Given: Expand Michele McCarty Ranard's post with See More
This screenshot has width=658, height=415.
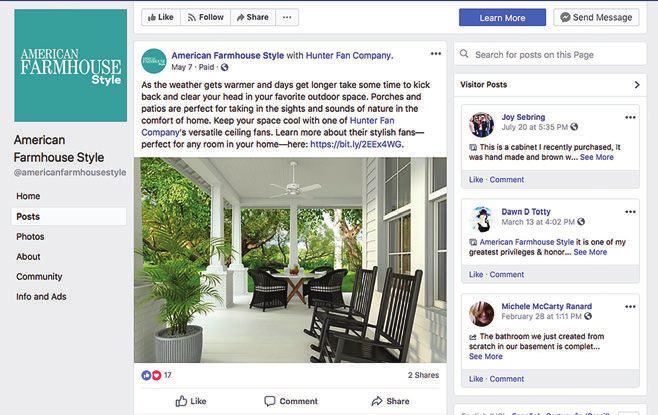Looking at the screenshot, I should tap(486, 356).
